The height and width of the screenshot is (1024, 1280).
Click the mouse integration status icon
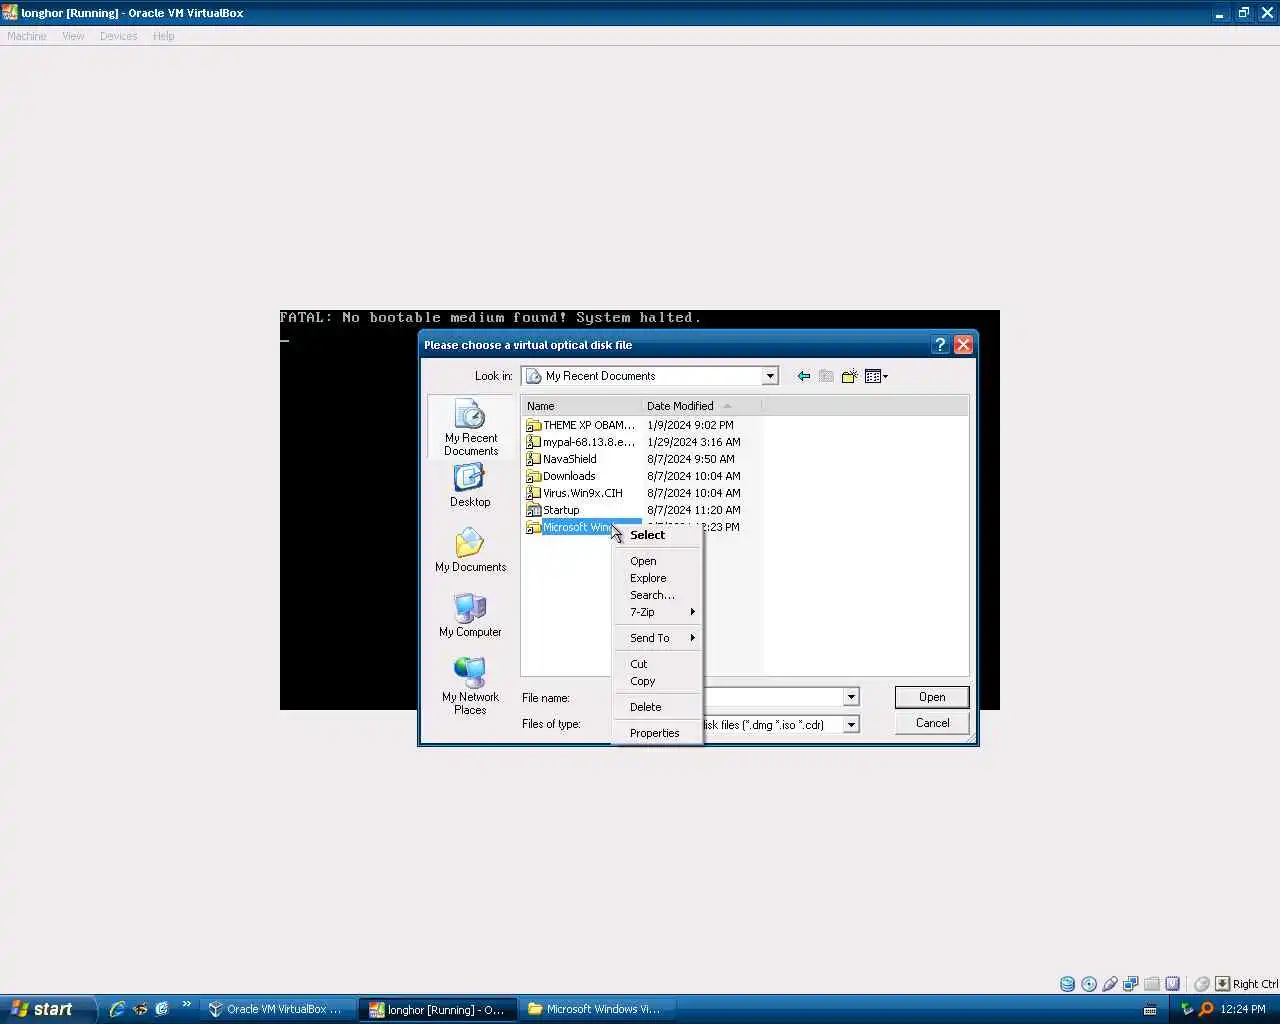(x=1202, y=984)
